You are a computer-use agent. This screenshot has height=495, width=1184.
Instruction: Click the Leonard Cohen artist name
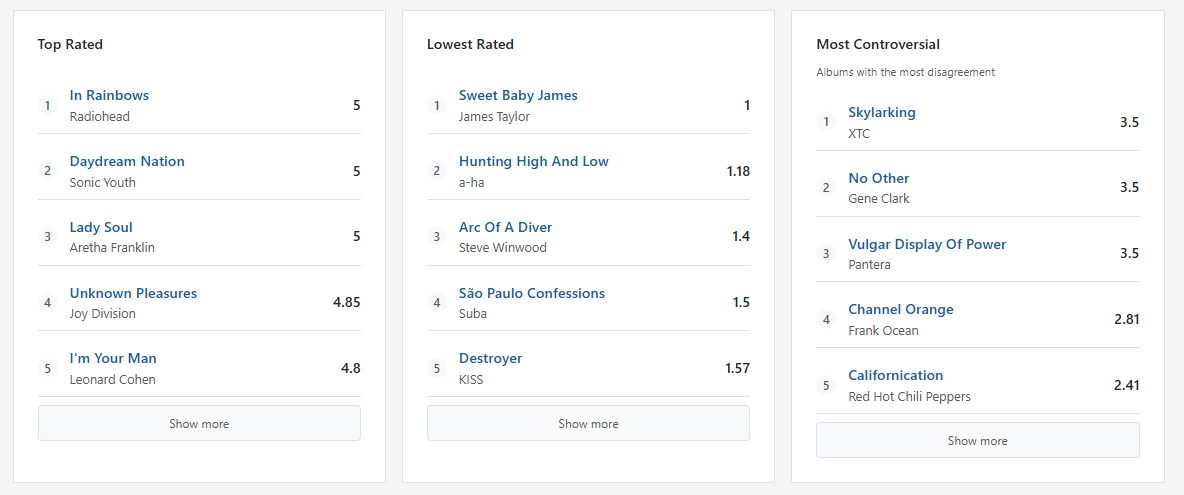coord(113,380)
